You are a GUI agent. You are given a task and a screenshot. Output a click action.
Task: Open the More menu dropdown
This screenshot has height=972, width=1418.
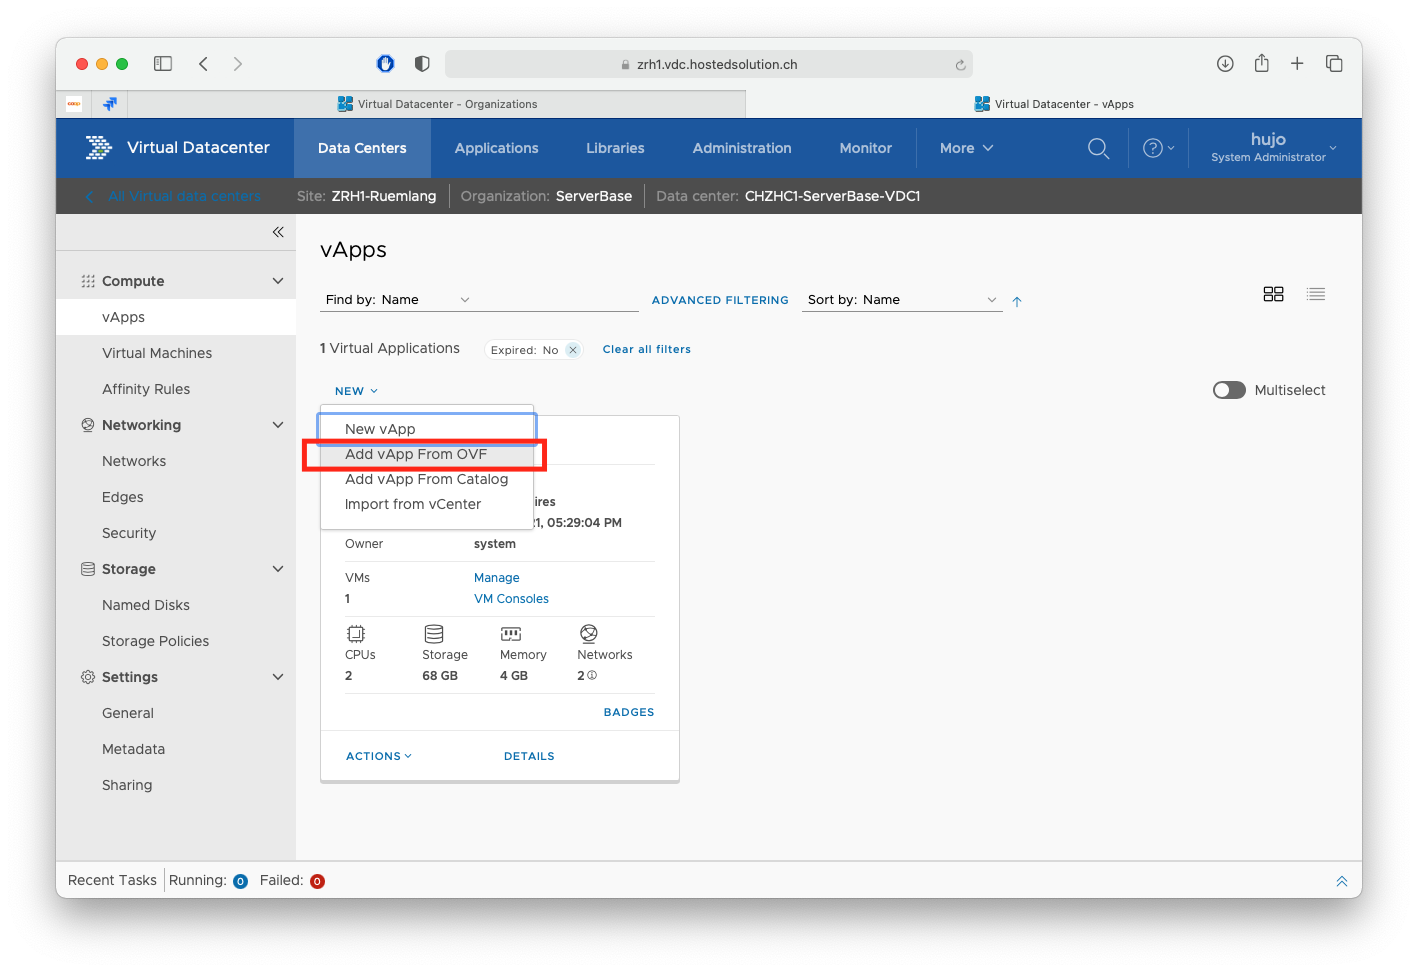click(x=966, y=148)
